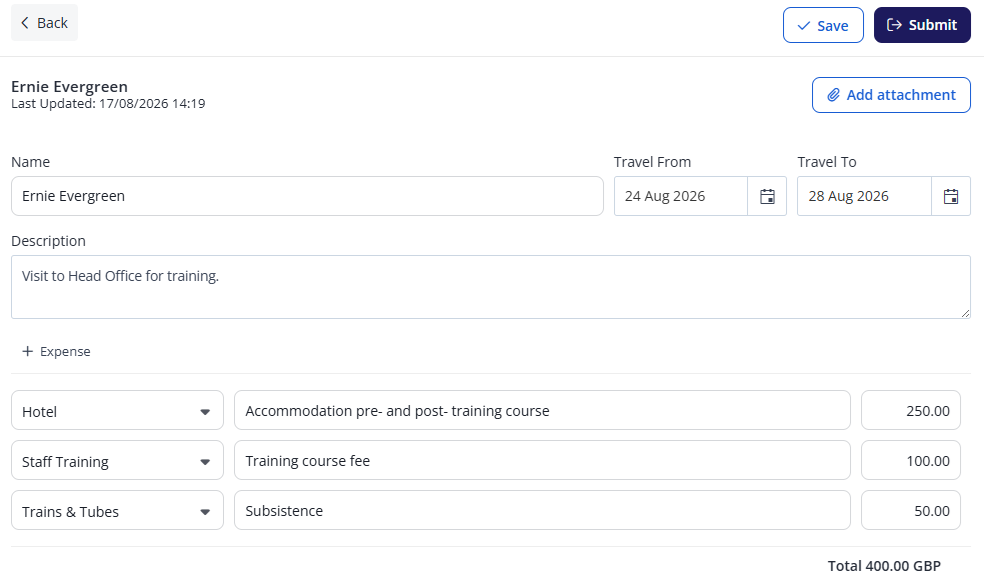Save the expense claim
This screenshot has width=984, height=582.
(823, 25)
